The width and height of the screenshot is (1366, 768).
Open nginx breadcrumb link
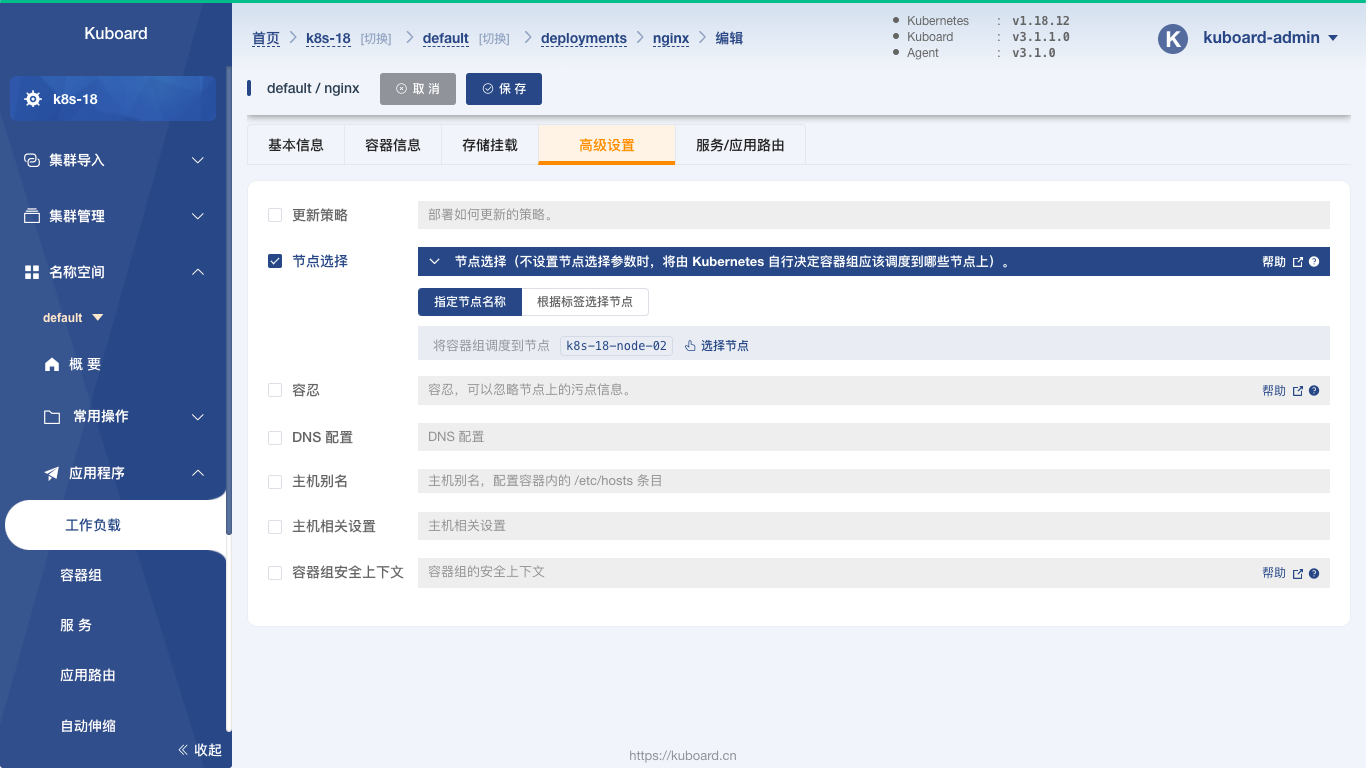tap(671, 39)
